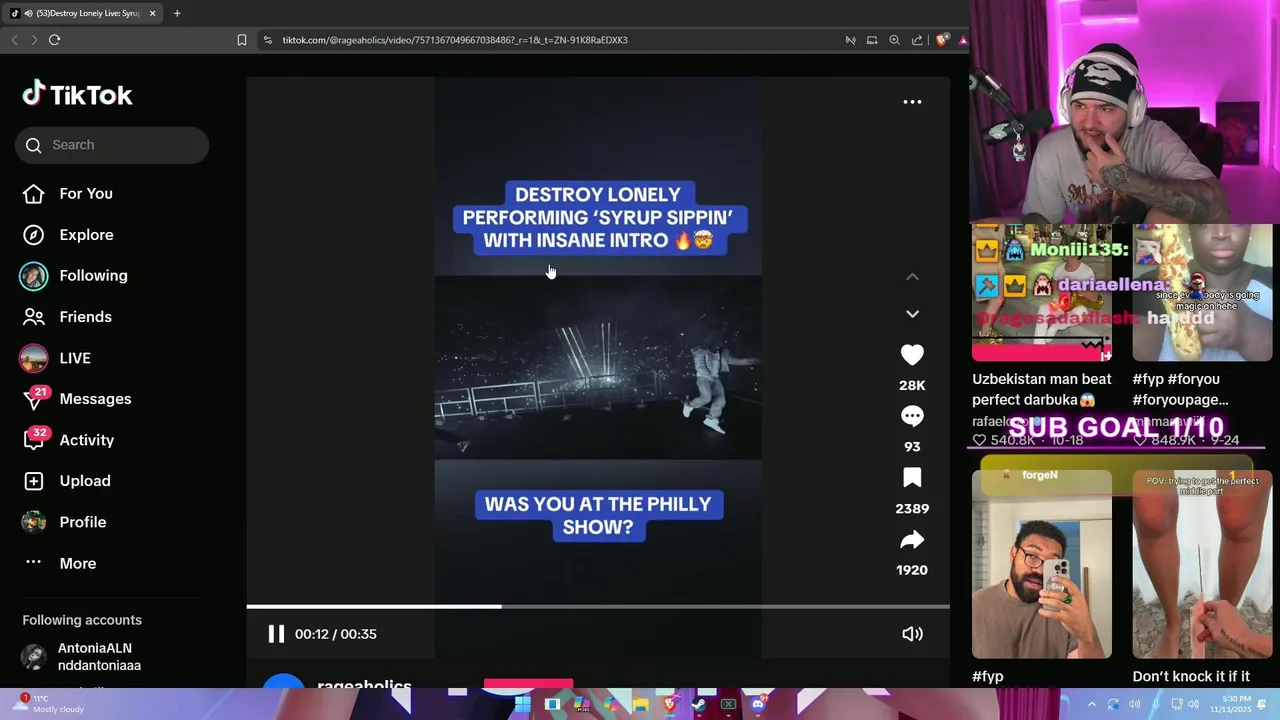
Task: Click the TikTok logo
Action: coord(78,95)
